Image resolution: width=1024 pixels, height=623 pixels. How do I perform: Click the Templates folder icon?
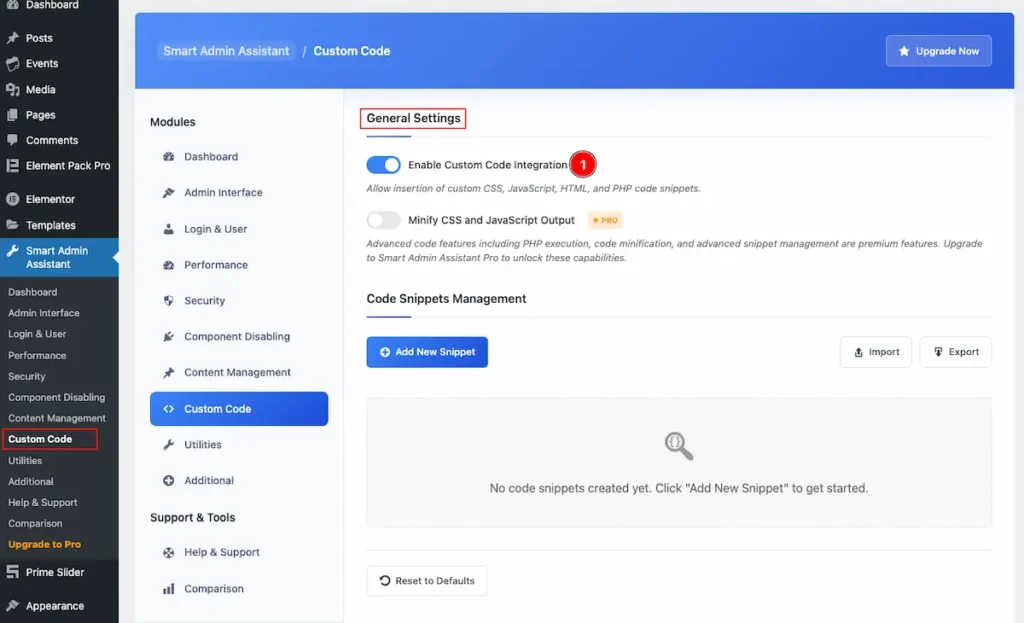tap(12, 225)
